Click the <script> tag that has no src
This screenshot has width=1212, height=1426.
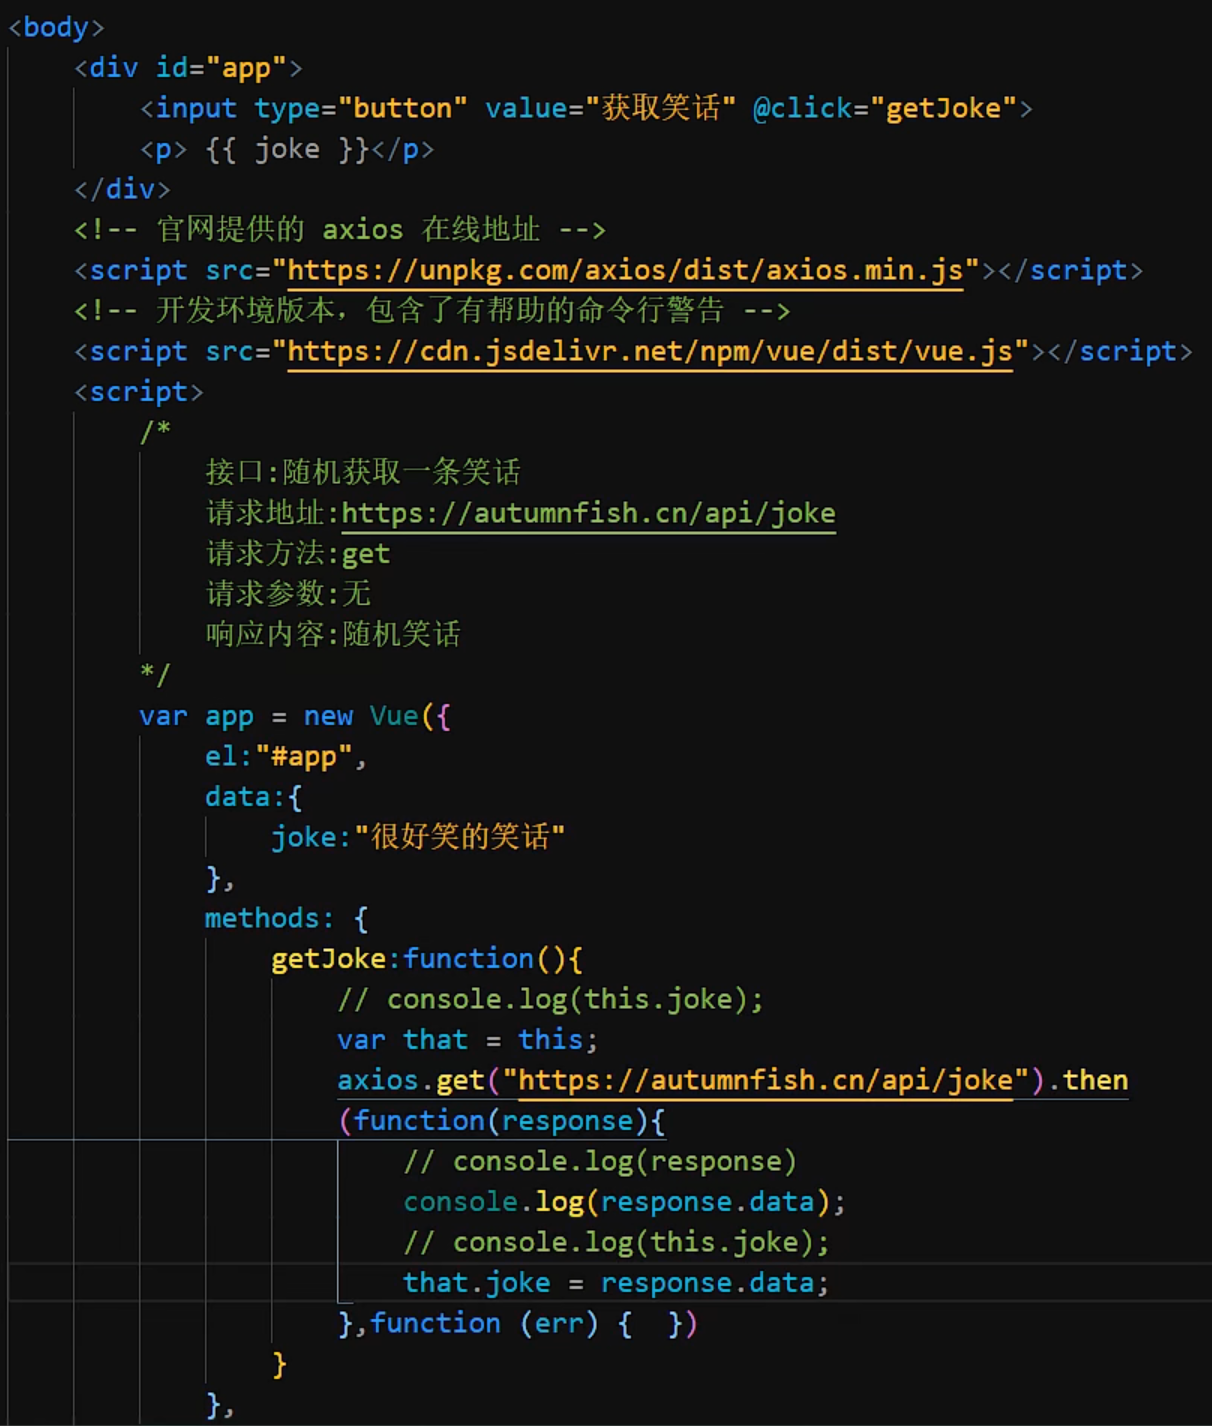139,392
